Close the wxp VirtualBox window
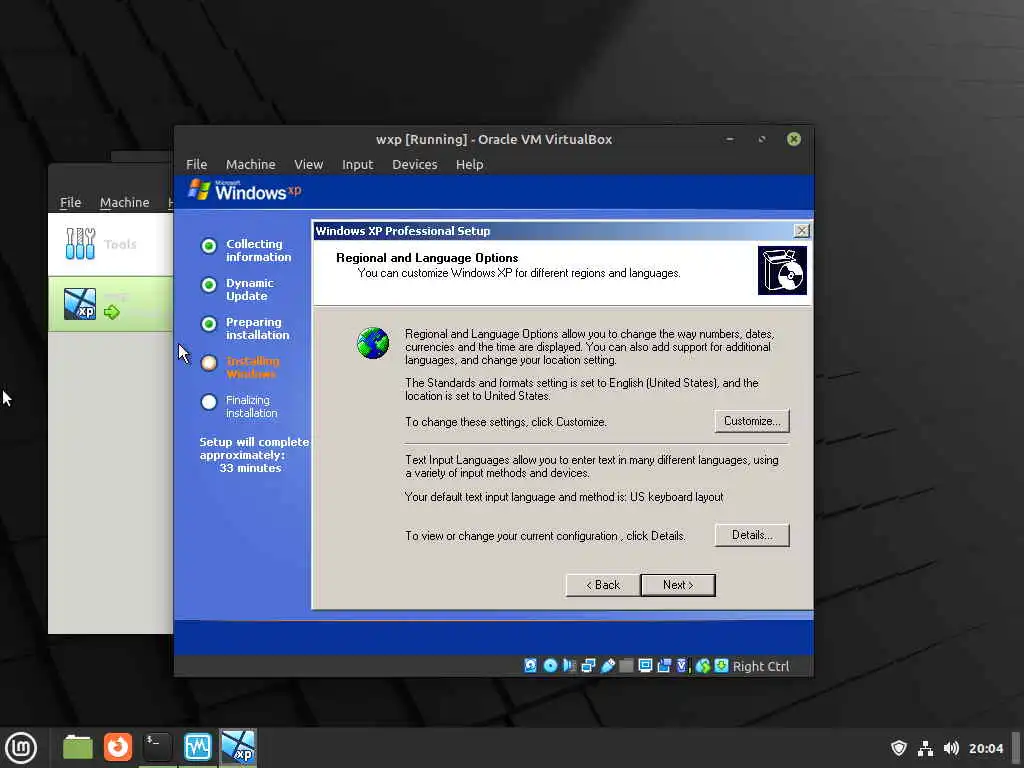This screenshot has width=1024, height=768. click(793, 139)
